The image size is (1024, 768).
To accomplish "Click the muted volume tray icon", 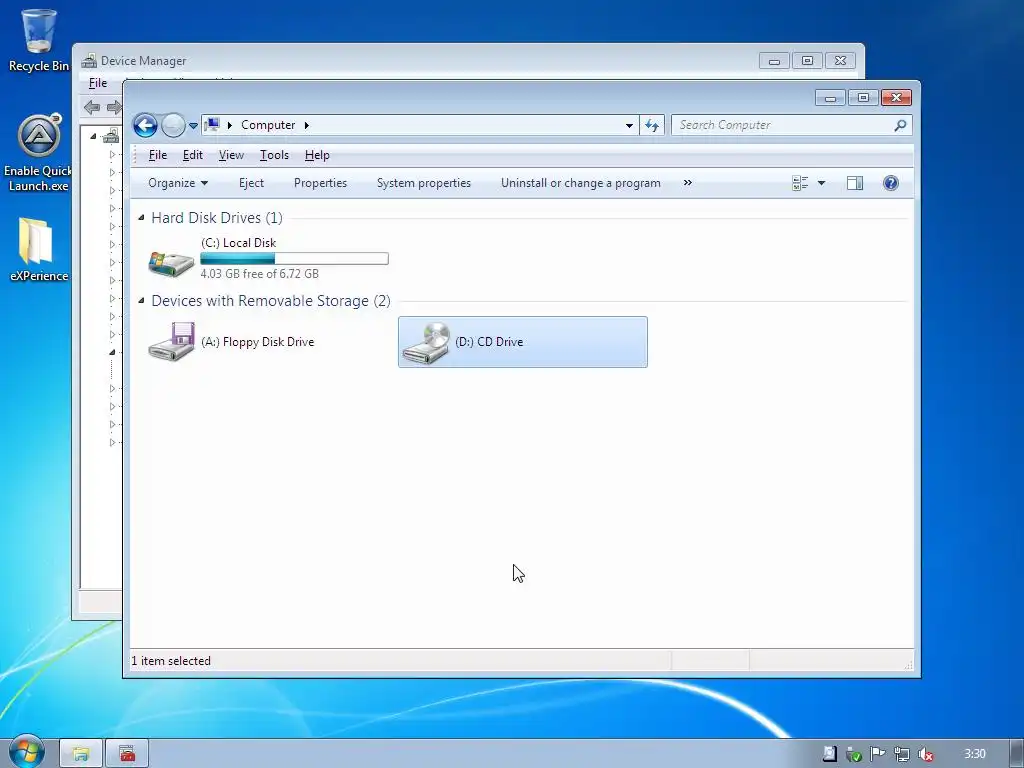I will pyautogui.click(x=925, y=754).
